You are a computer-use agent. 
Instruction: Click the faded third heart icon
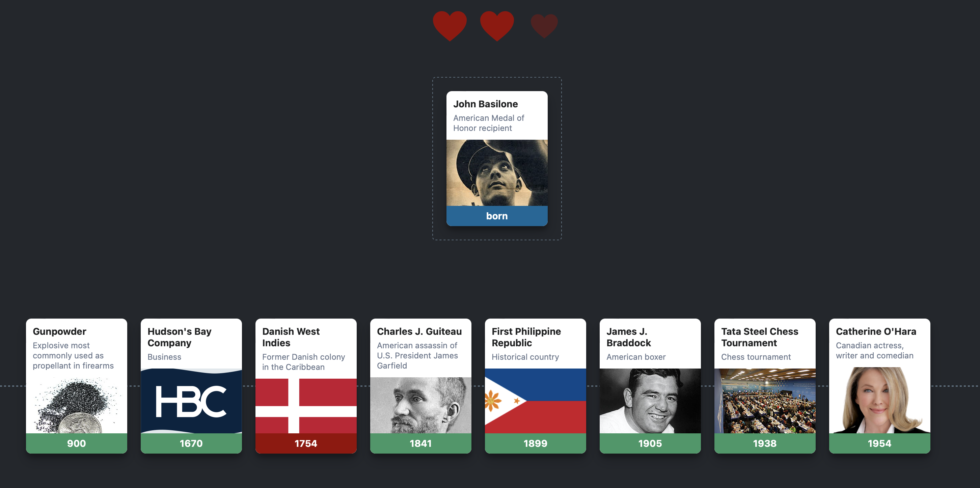[x=544, y=26]
